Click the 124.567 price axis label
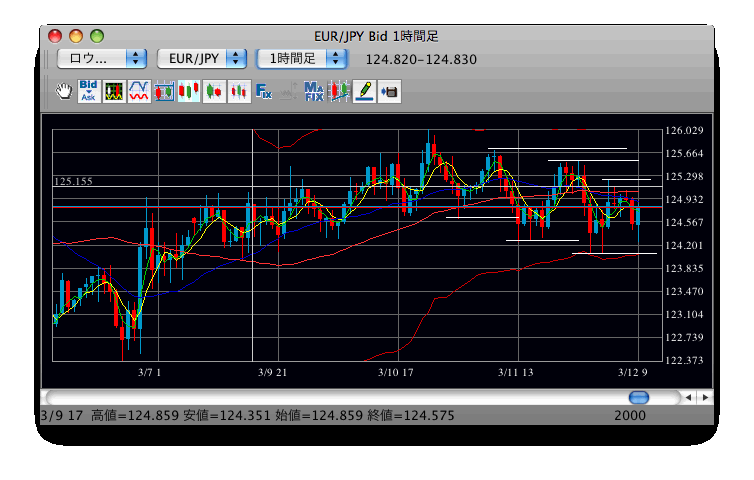Screen dimensions: 754x480 (x=684, y=222)
